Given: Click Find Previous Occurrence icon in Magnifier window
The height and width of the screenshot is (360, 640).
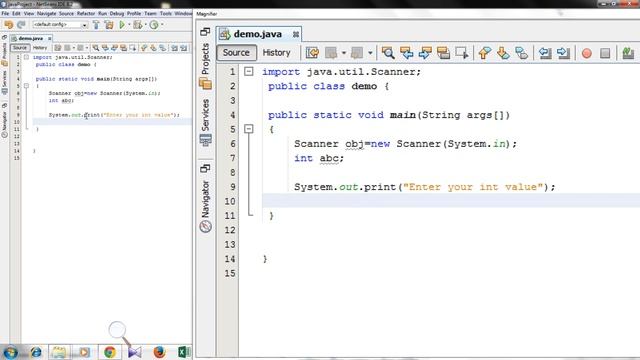Looking at the screenshot, I should pos(407,53).
